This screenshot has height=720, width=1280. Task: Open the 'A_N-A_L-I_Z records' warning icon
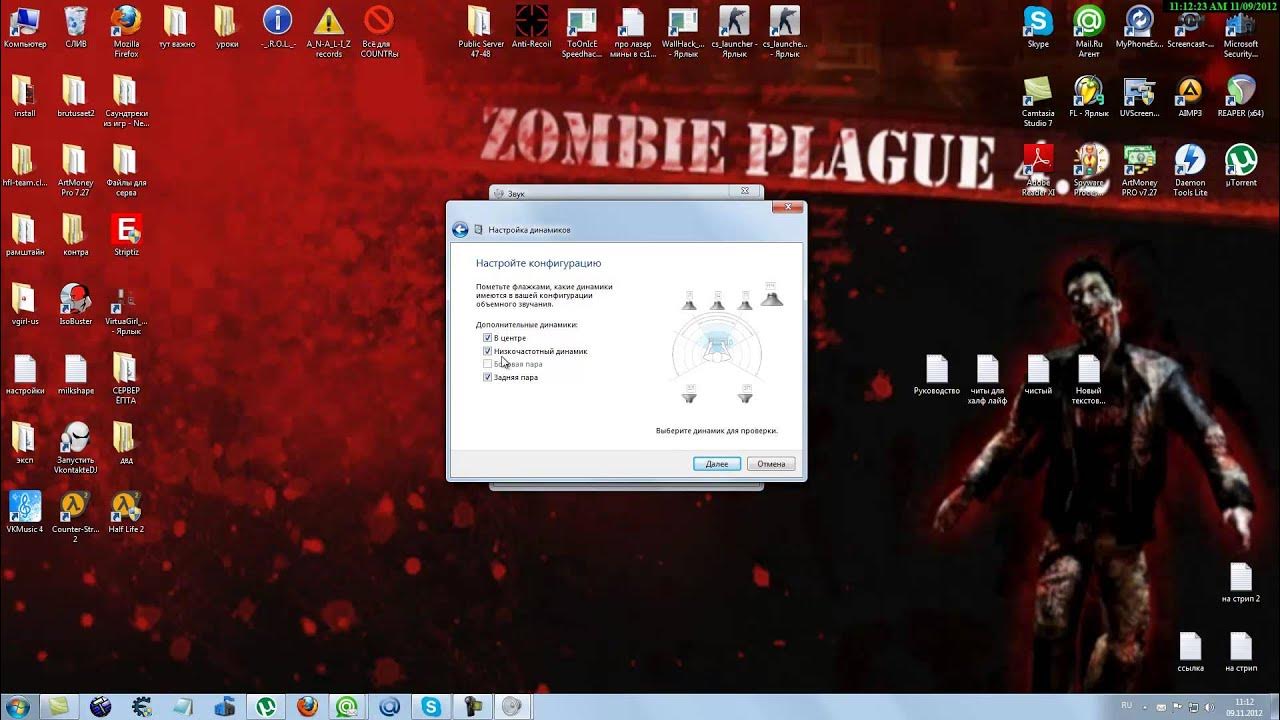coord(328,31)
